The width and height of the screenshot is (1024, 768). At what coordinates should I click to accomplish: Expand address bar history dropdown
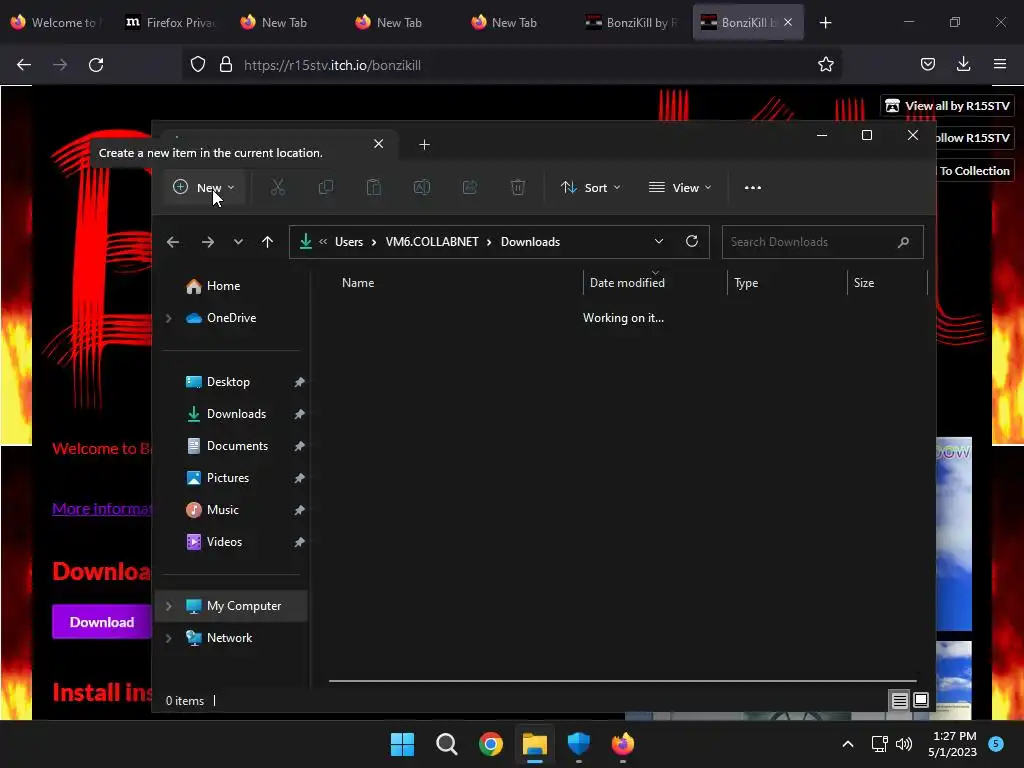[x=659, y=241]
